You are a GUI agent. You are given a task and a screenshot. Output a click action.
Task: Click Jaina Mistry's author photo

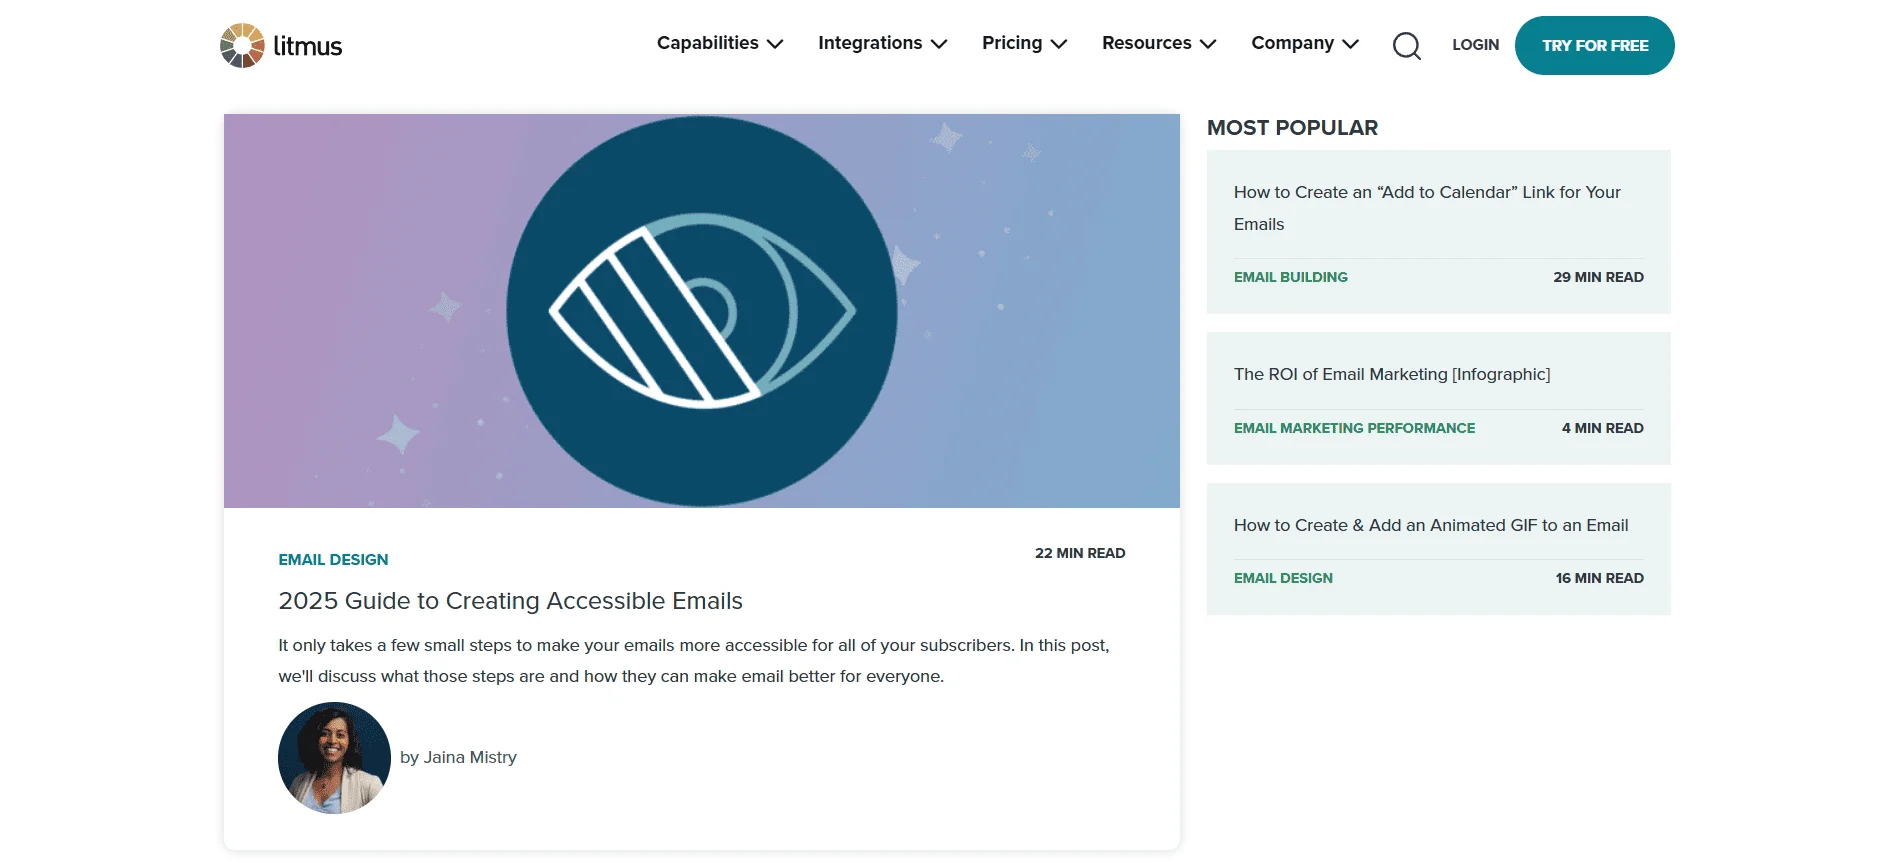(x=334, y=758)
